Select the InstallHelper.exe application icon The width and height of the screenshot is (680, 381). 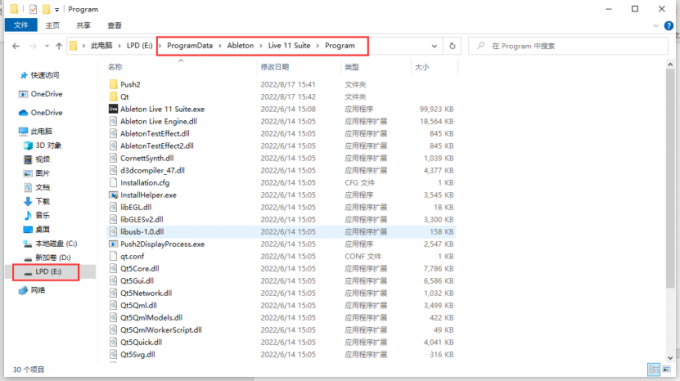pos(113,195)
